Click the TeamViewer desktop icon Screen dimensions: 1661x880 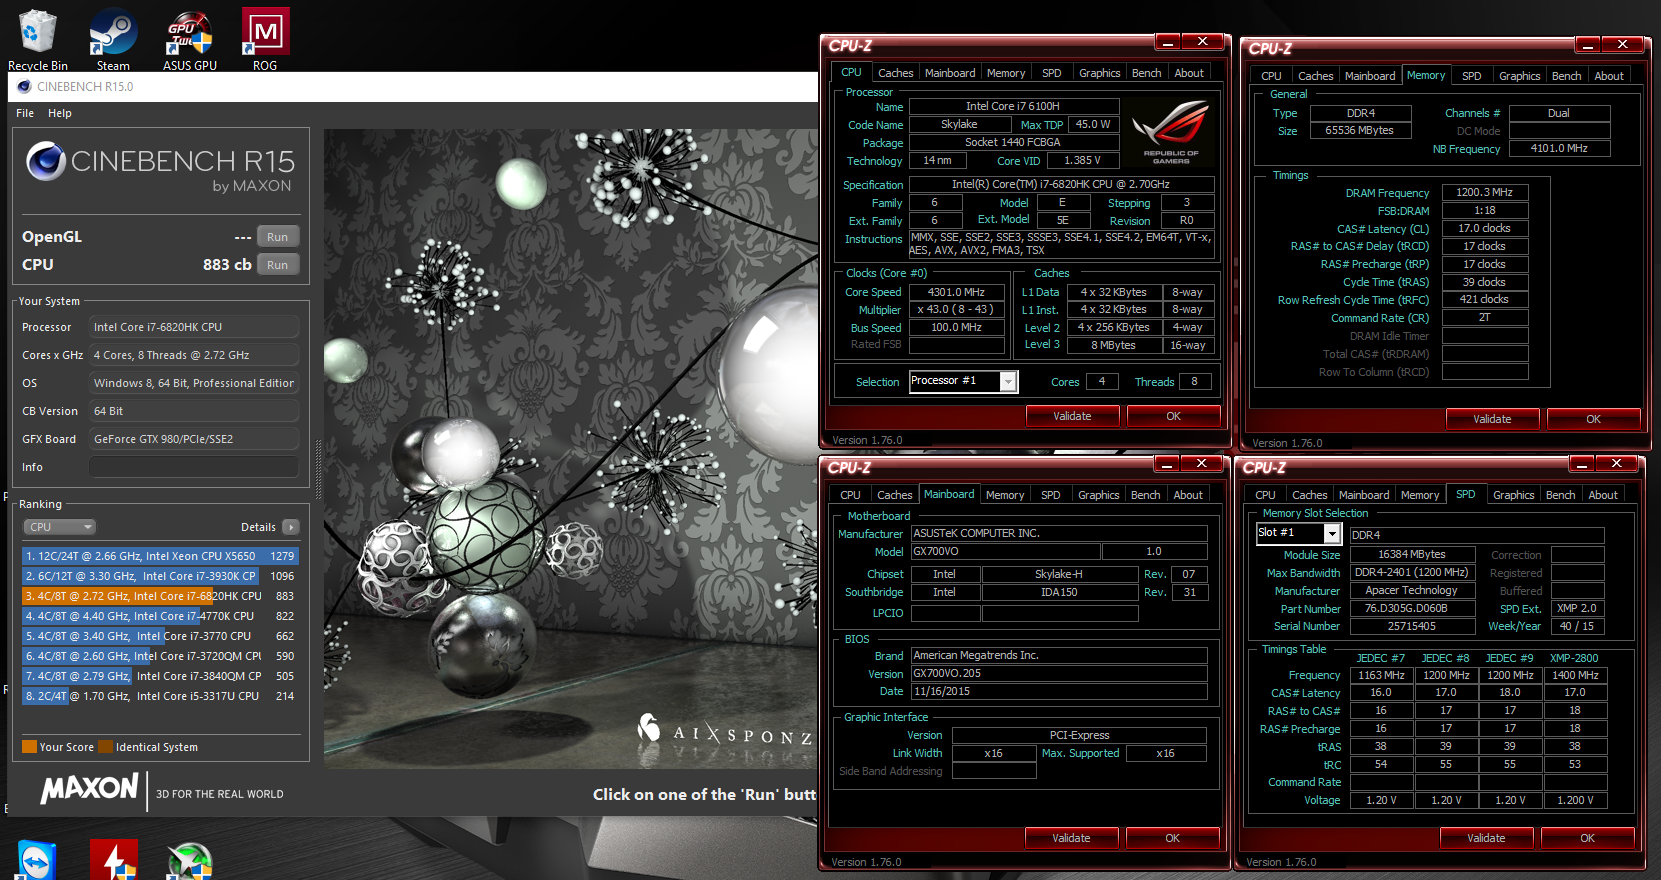click(x=37, y=861)
